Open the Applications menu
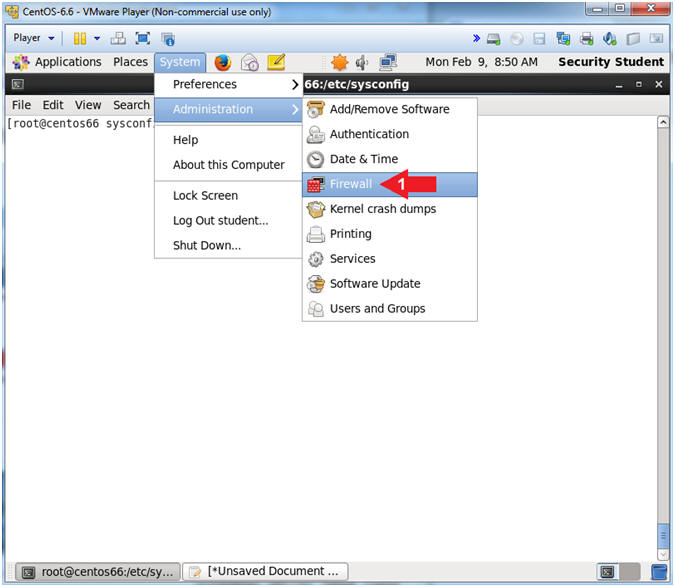 click(x=57, y=62)
